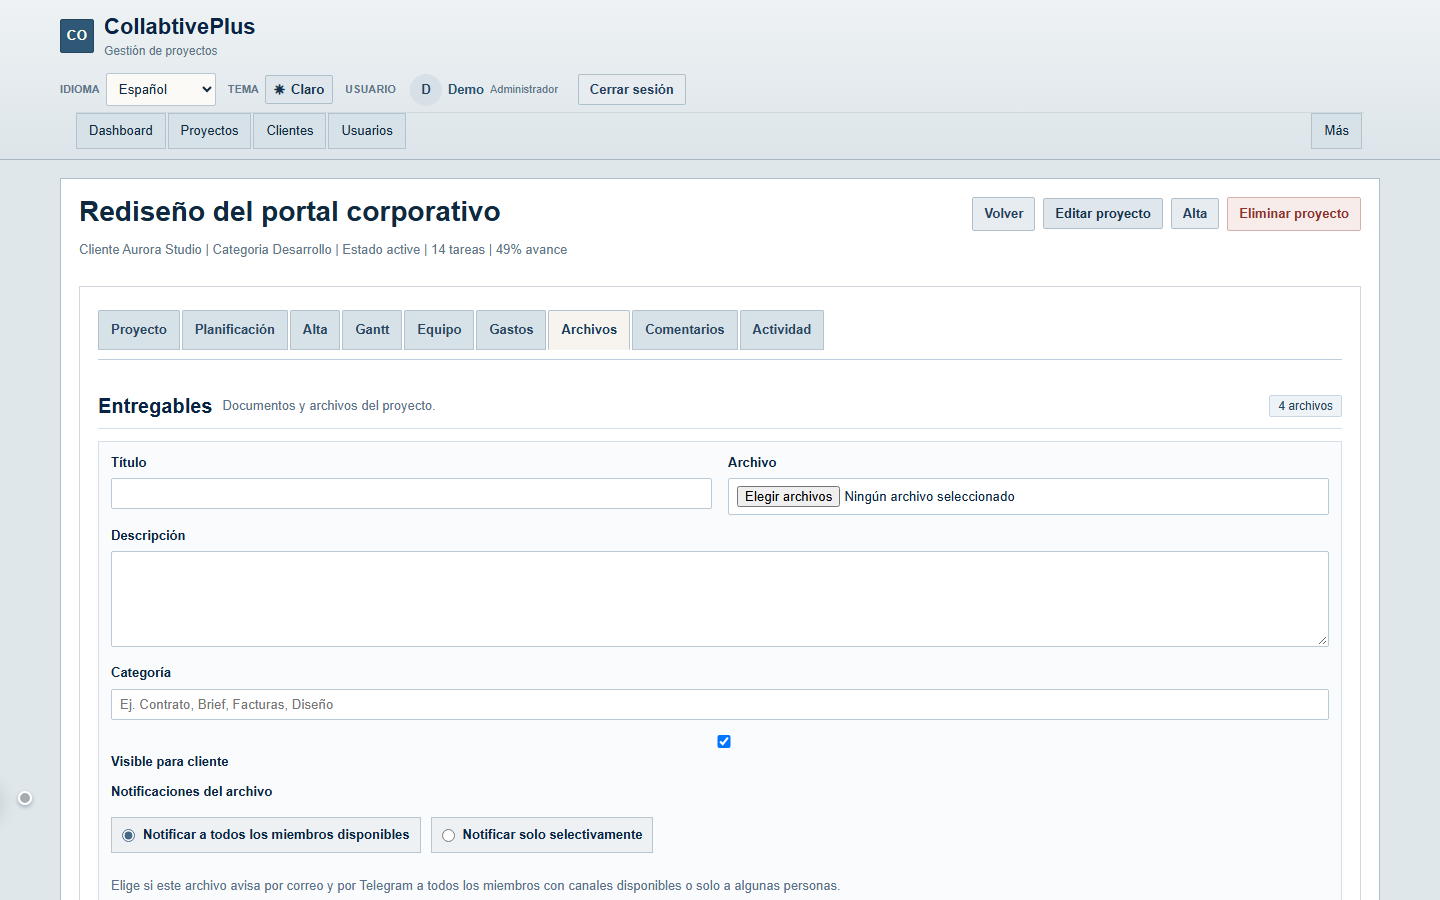Click the 4 archivos badge
This screenshot has width=1440, height=900.
point(1305,406)
